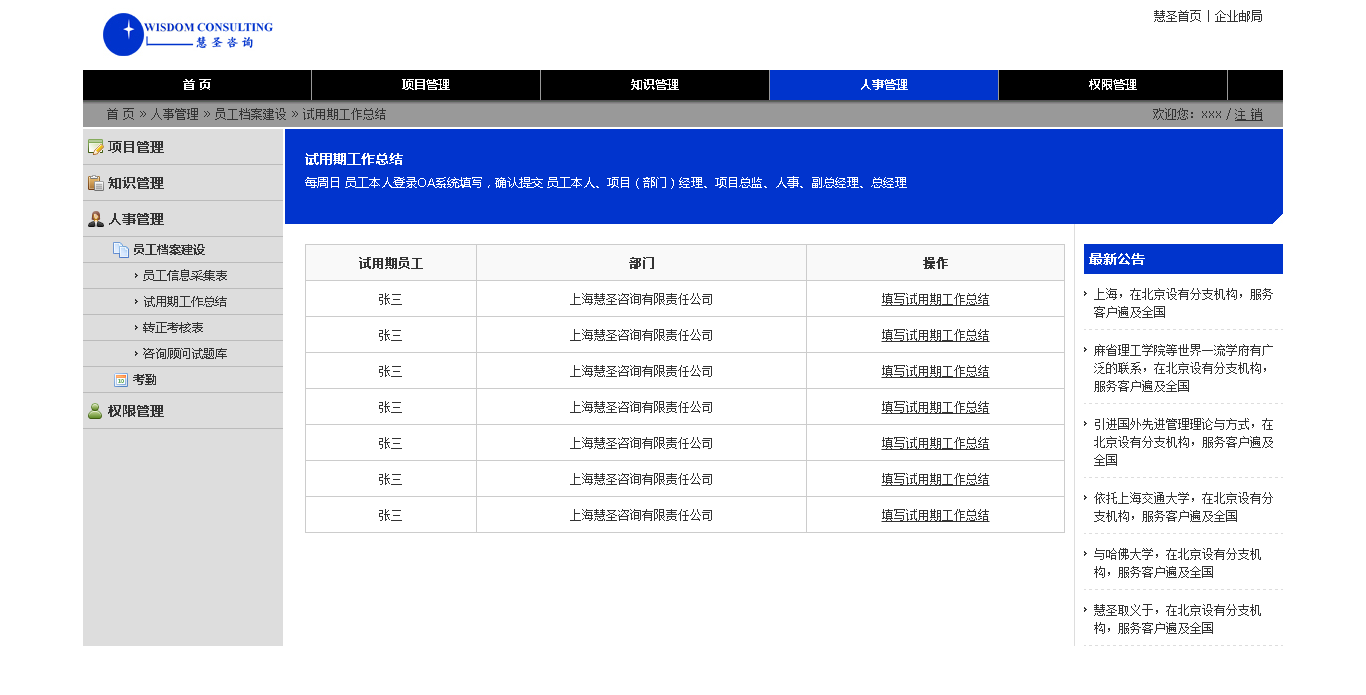Click the 项目管理 sidebar notepad icon

(x=96, y=147)
